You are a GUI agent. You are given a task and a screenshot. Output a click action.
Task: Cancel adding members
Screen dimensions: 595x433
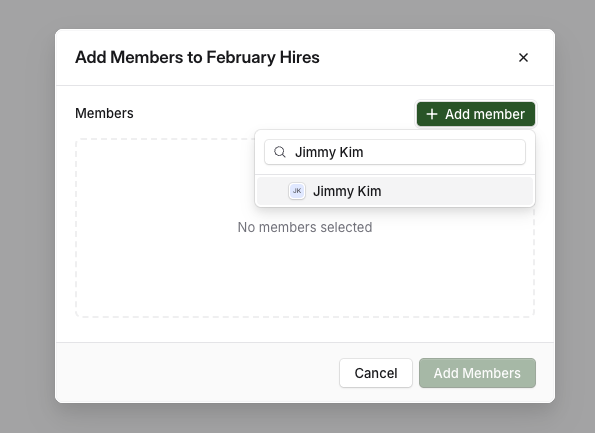(376, 373)
